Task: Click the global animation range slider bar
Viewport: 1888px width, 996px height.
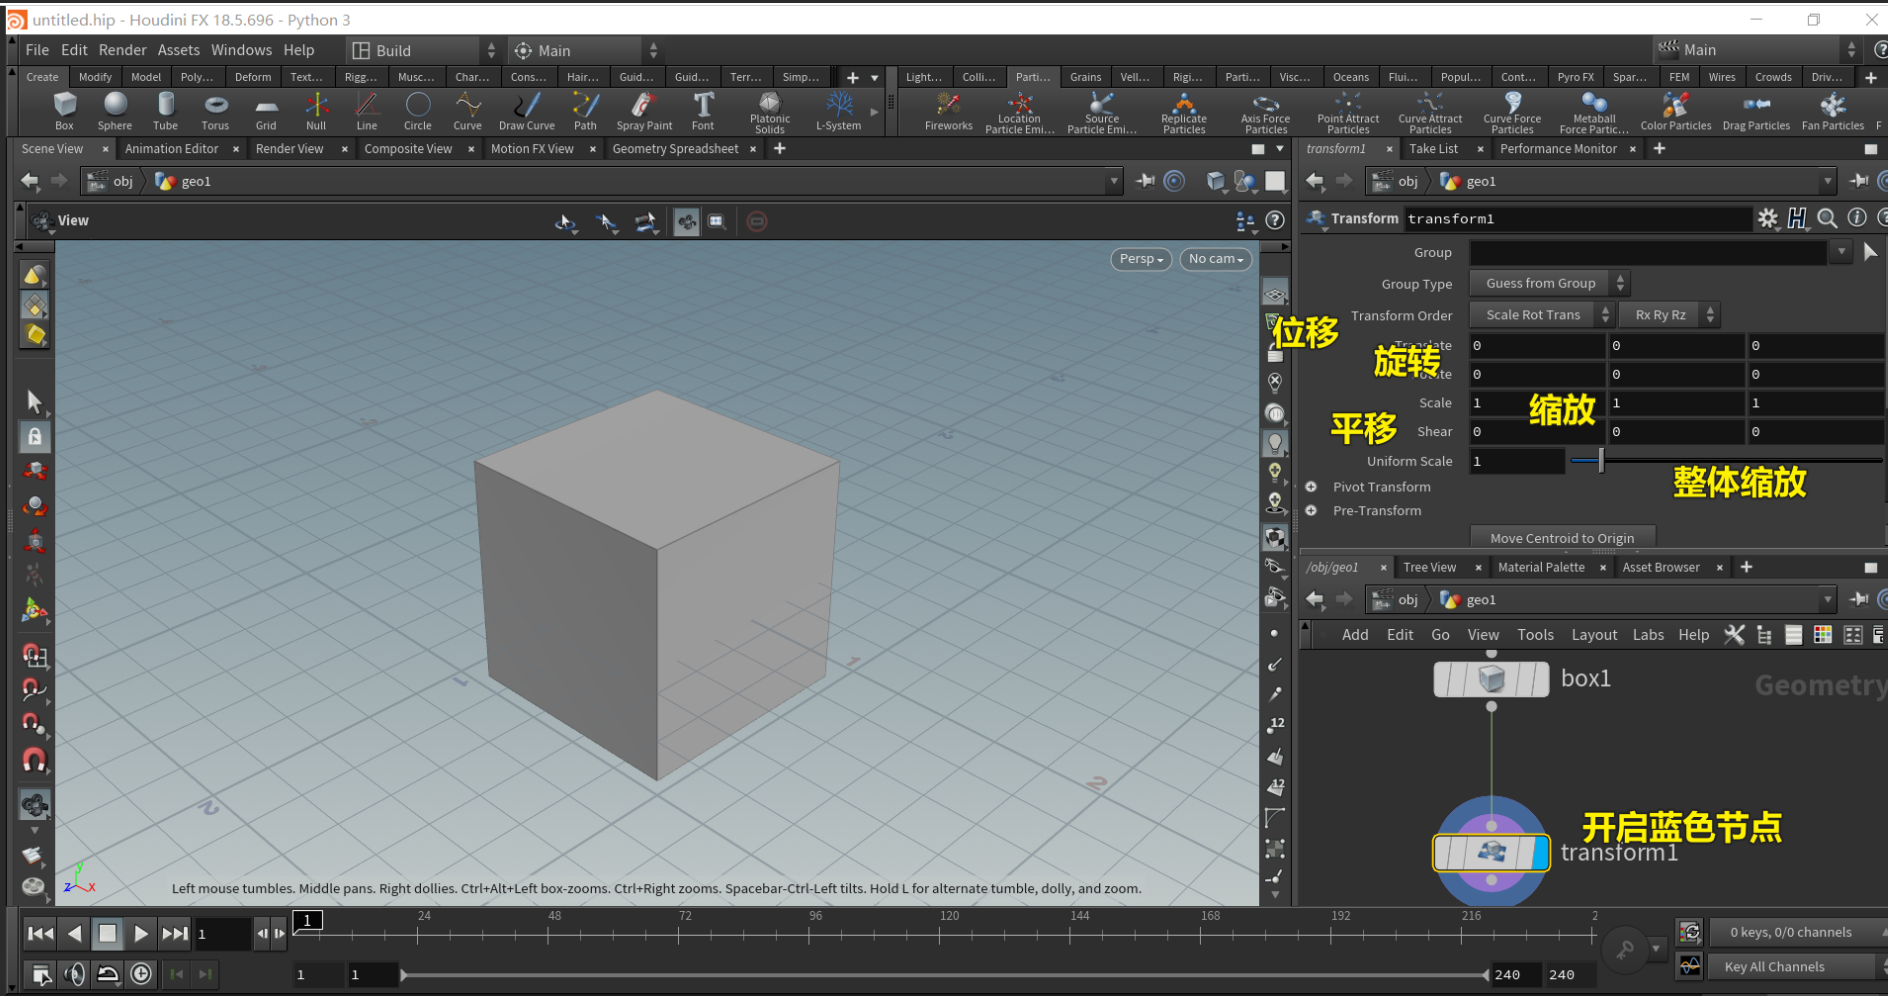Action: [944, 974]
